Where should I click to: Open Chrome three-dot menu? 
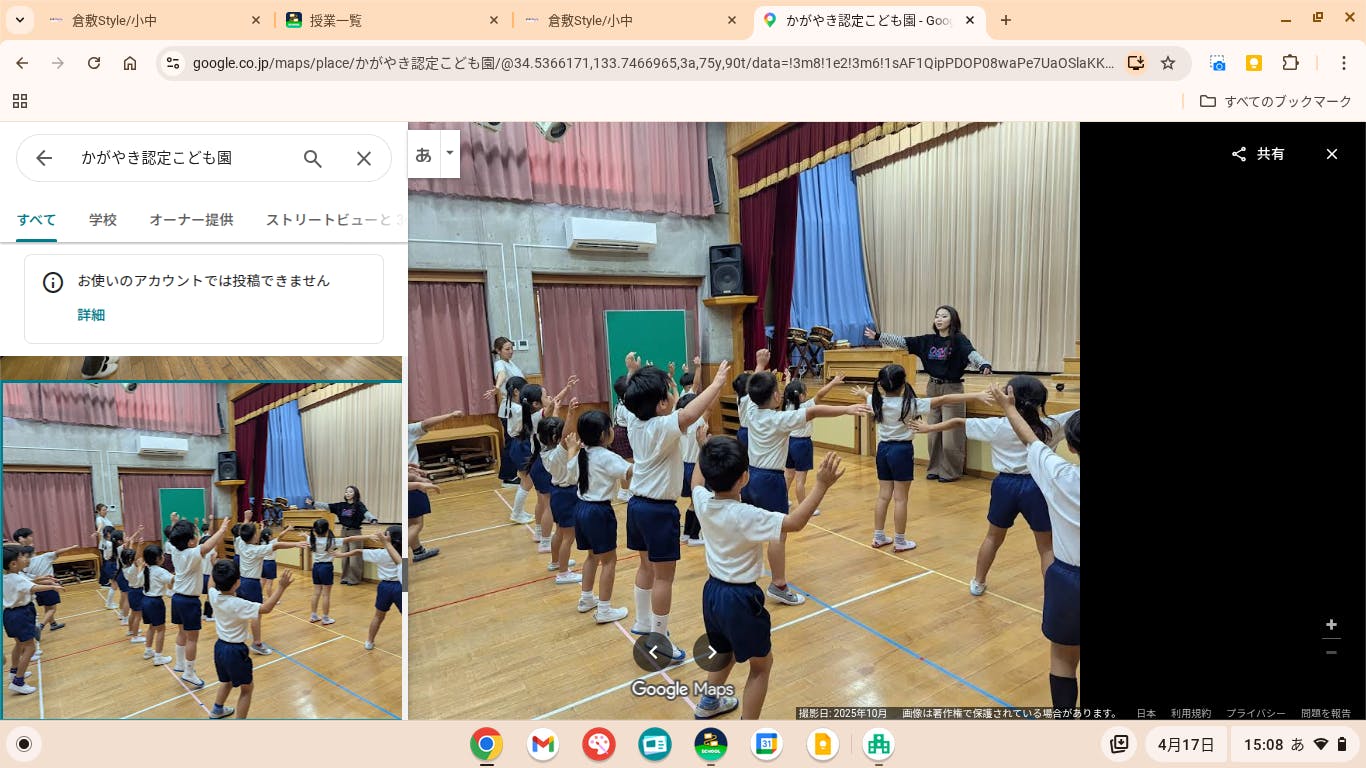(1345, 63)
